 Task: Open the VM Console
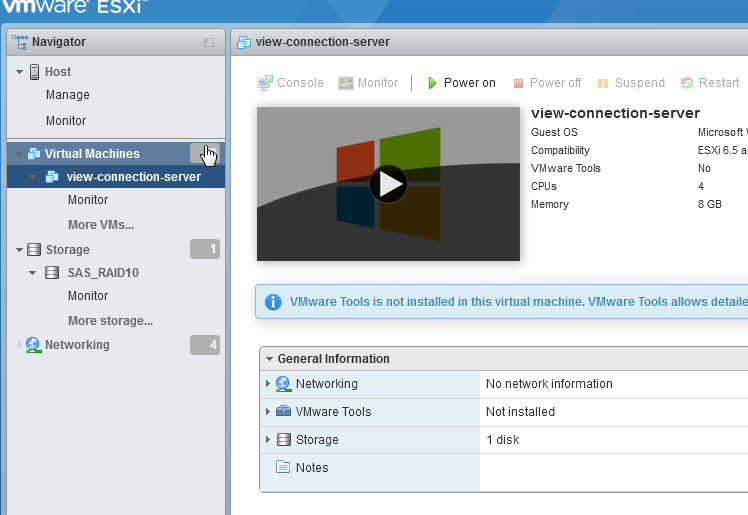(290, 83)
